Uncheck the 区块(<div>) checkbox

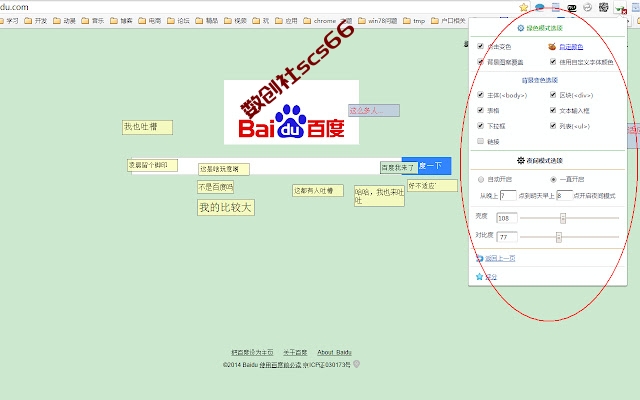(553, 95)
